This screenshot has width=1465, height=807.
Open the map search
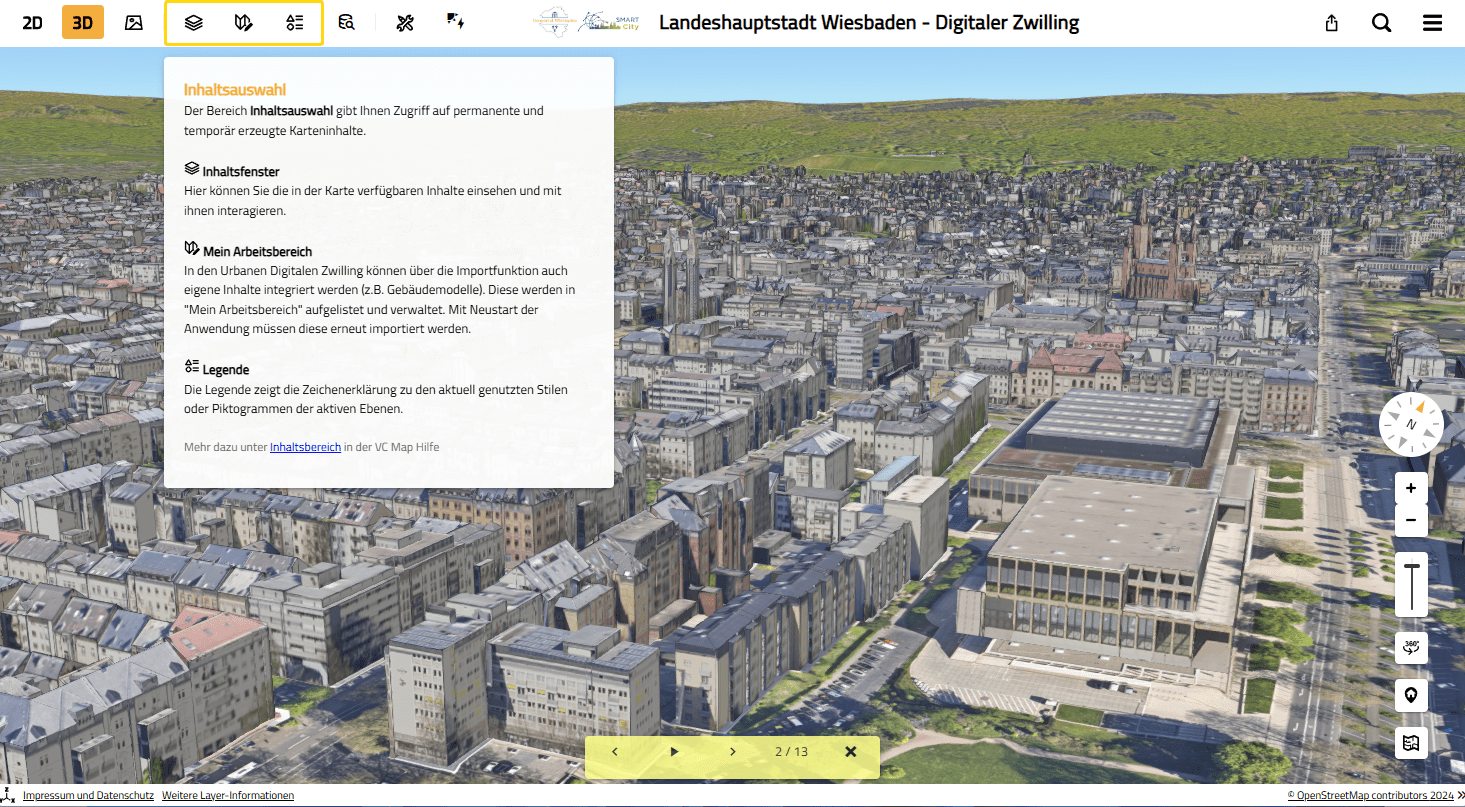click(x=1381, y=22)
